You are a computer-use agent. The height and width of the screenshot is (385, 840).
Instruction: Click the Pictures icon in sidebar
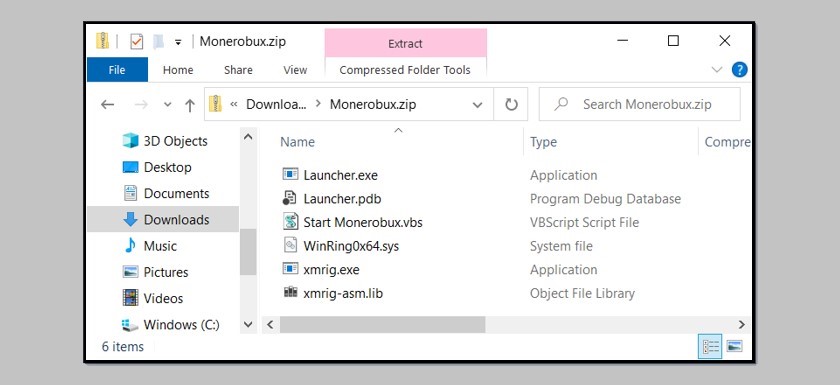pyautogui.click(x=130, y=272)
